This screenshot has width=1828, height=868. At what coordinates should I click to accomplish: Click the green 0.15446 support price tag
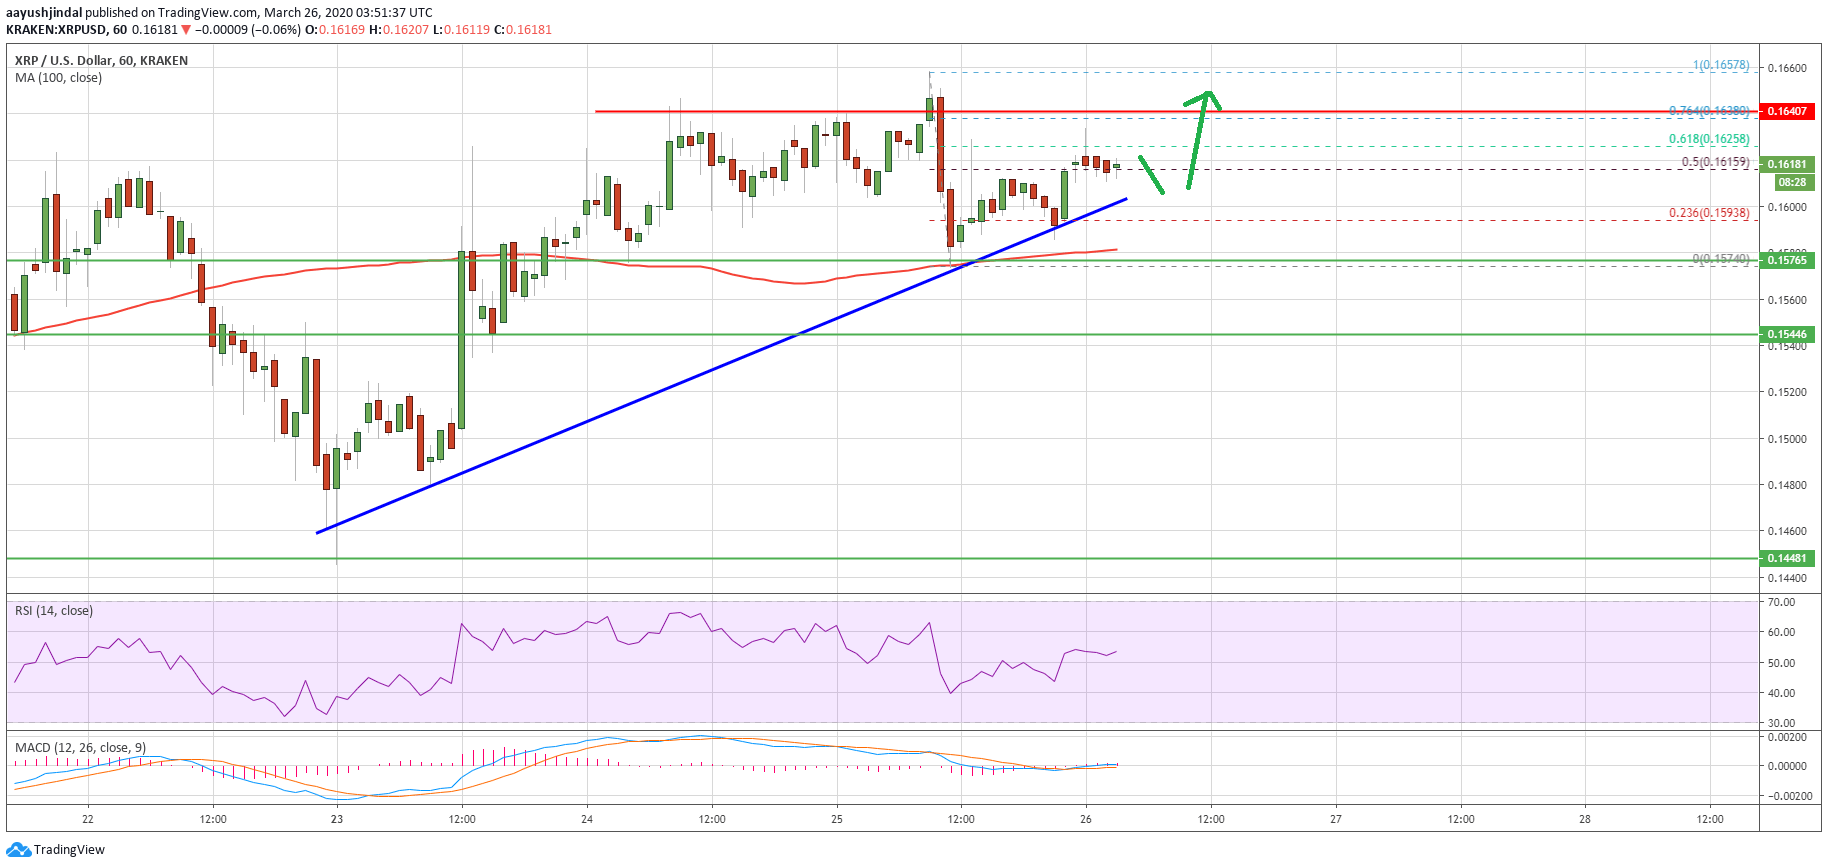tap(1787, 334)
